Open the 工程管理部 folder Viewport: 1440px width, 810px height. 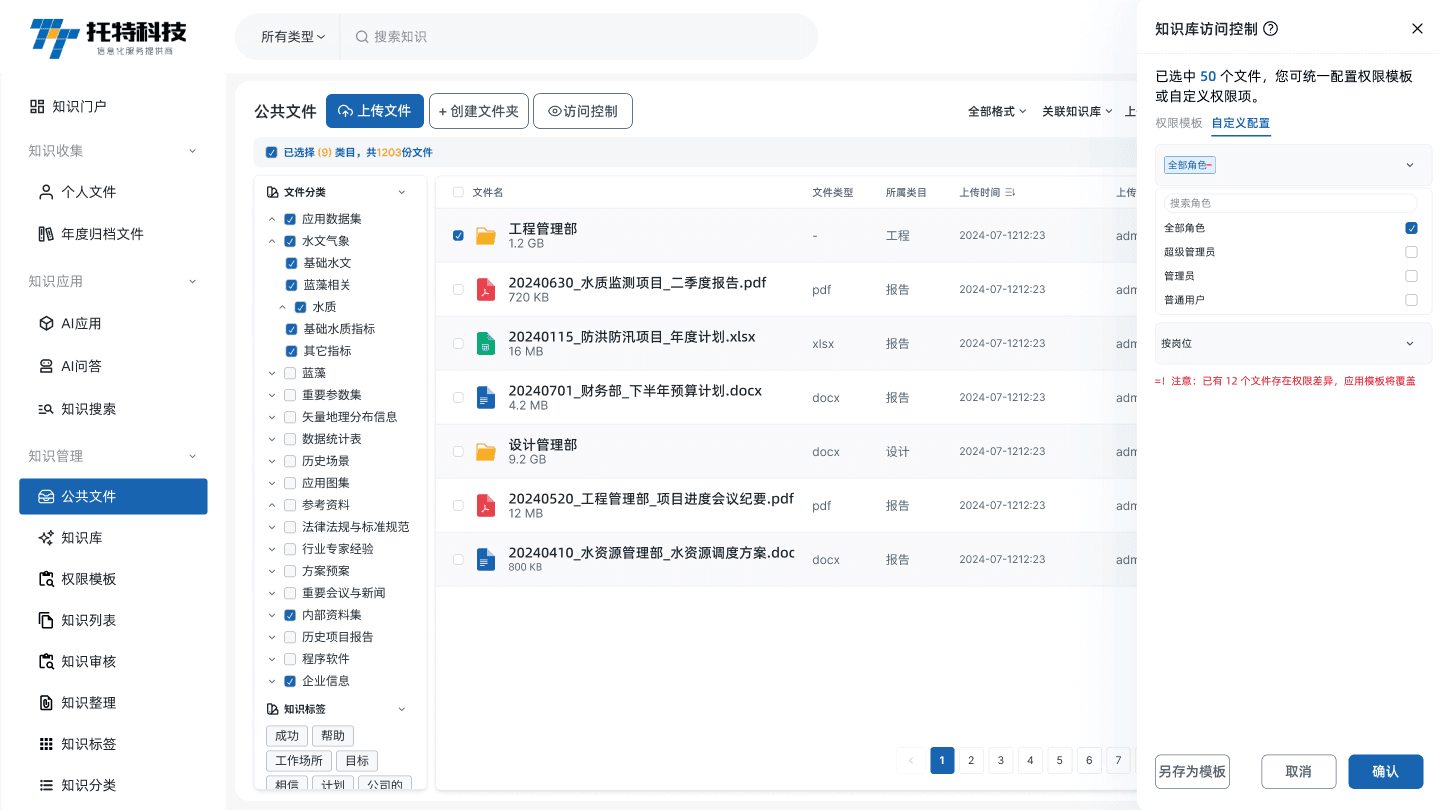(545, 228)
